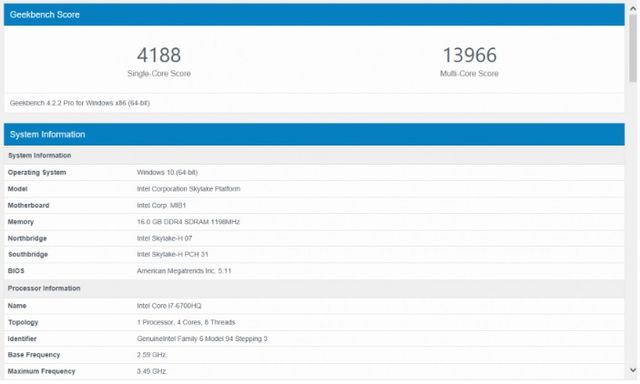Screen dimensions: 640x384
Task: Click the Processor Information subheader
Action: [44, 289]
